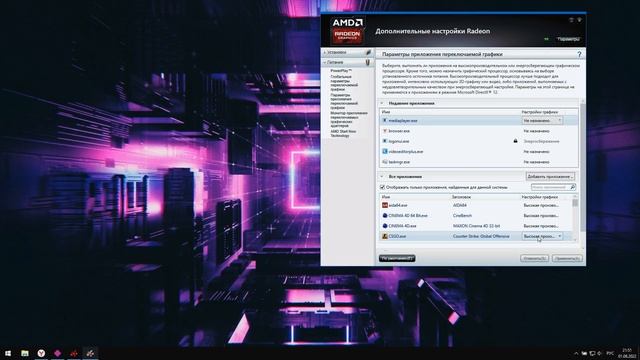Click the network icon in system tray
The height and width of the screenshot is (360, 640).
click(x=592, y=353)
